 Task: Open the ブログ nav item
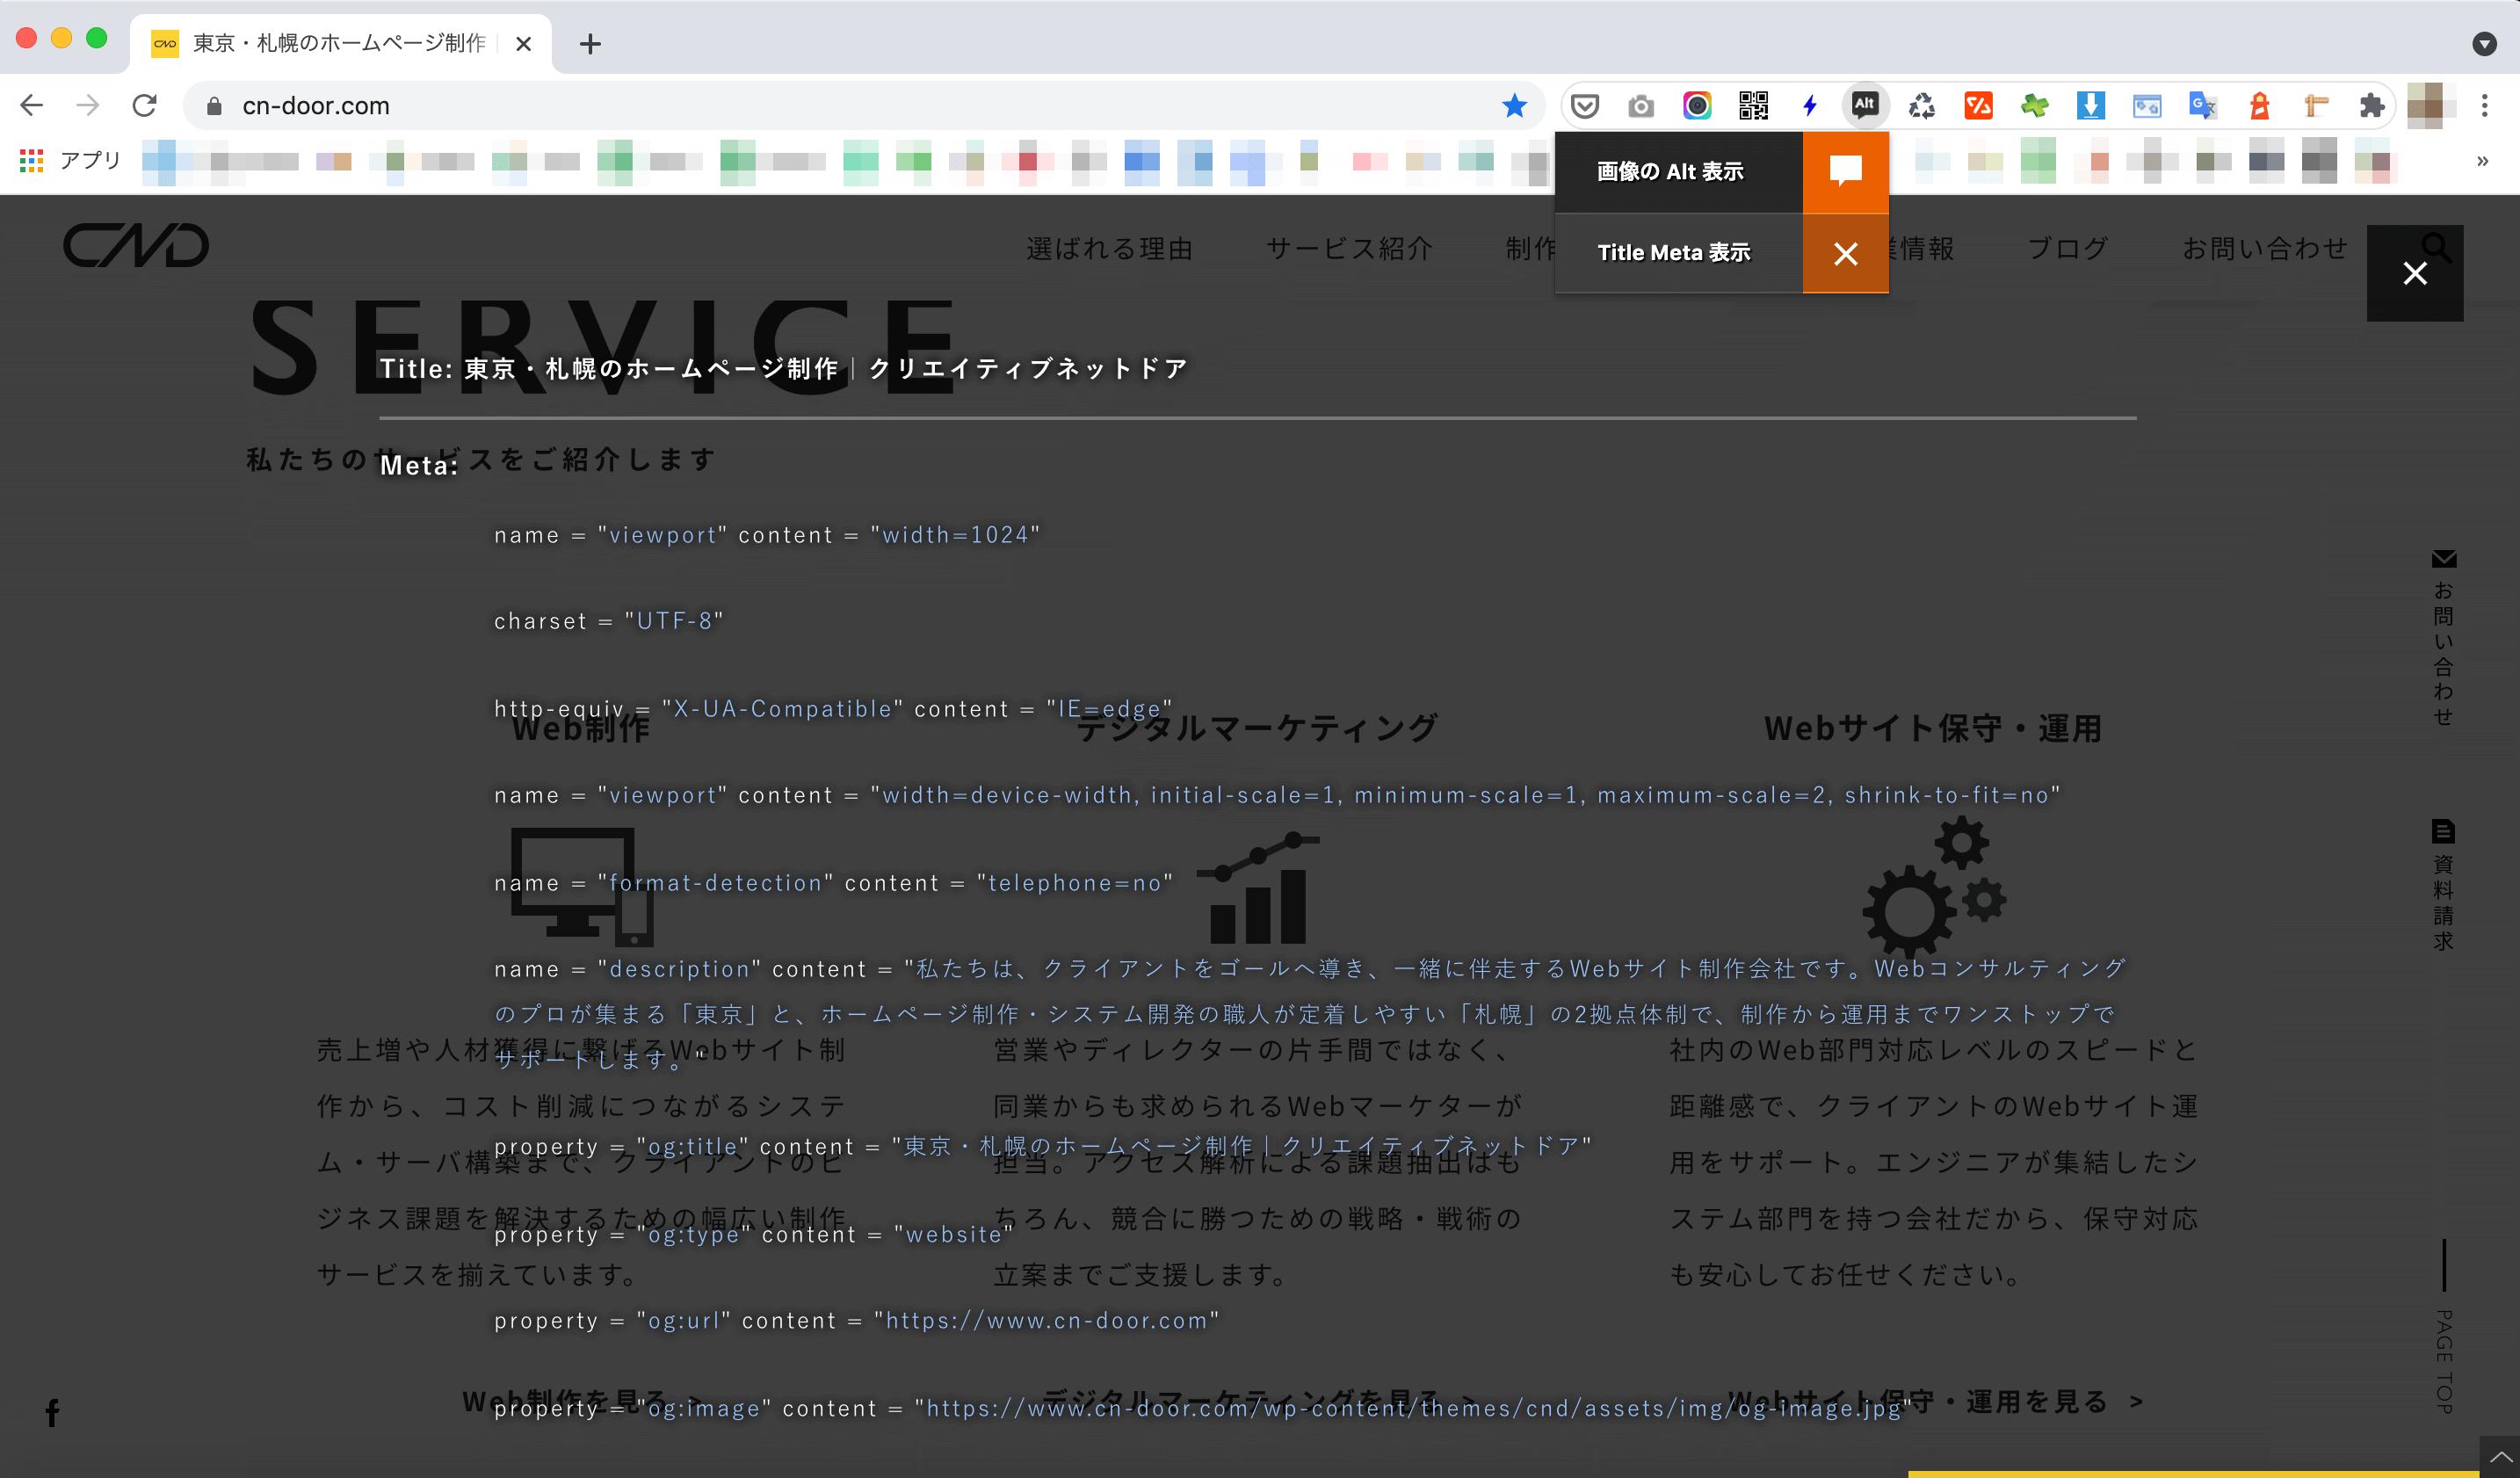tap(2068, 248)
